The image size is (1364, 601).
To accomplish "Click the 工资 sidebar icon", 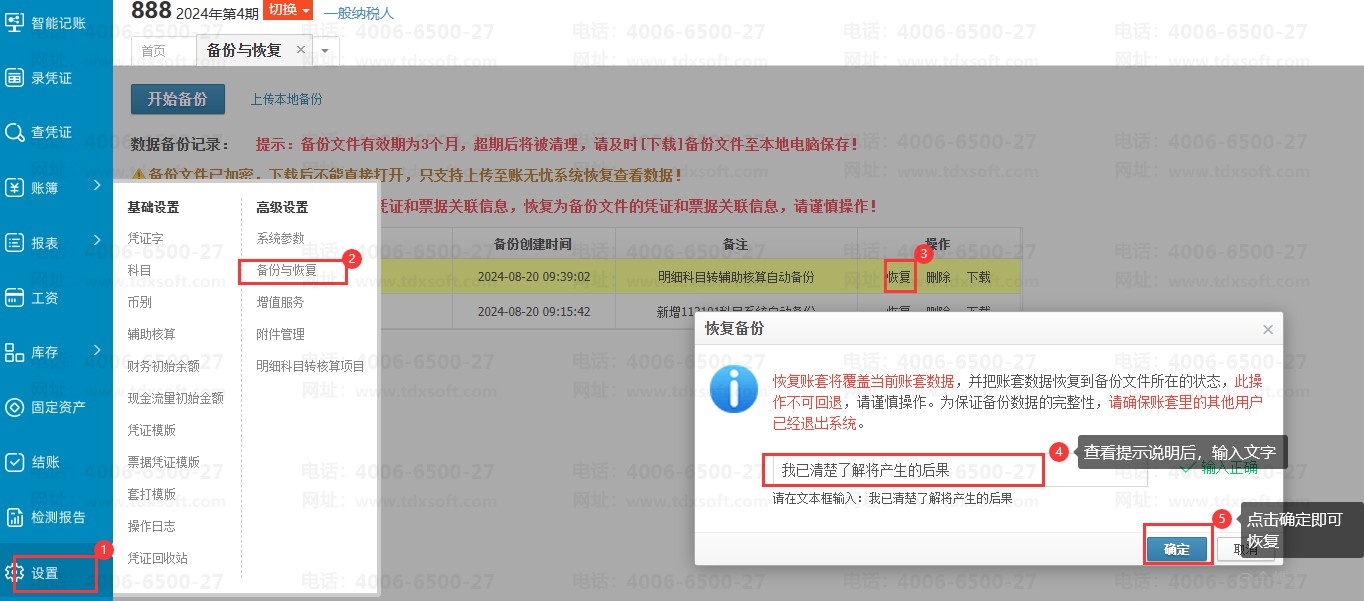I will coord(15,297).
